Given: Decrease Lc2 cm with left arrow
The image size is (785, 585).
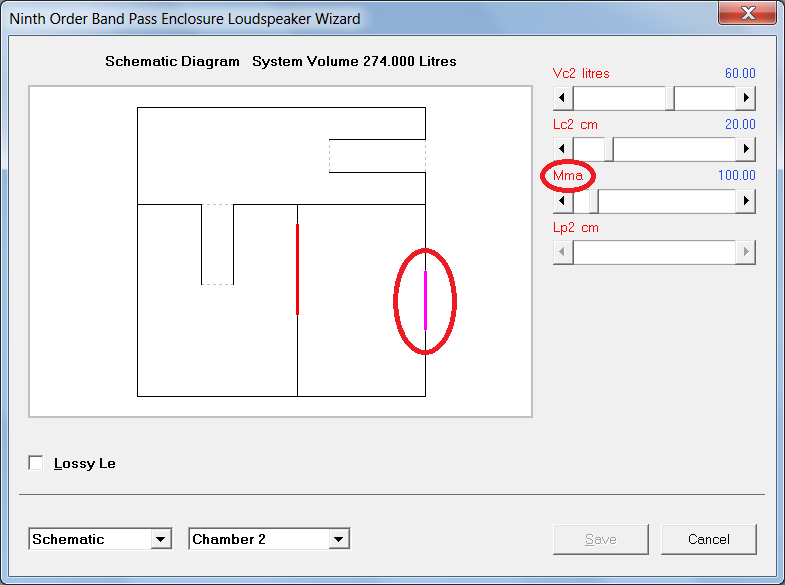Looking at the screenshot, I should coord(563,149).
